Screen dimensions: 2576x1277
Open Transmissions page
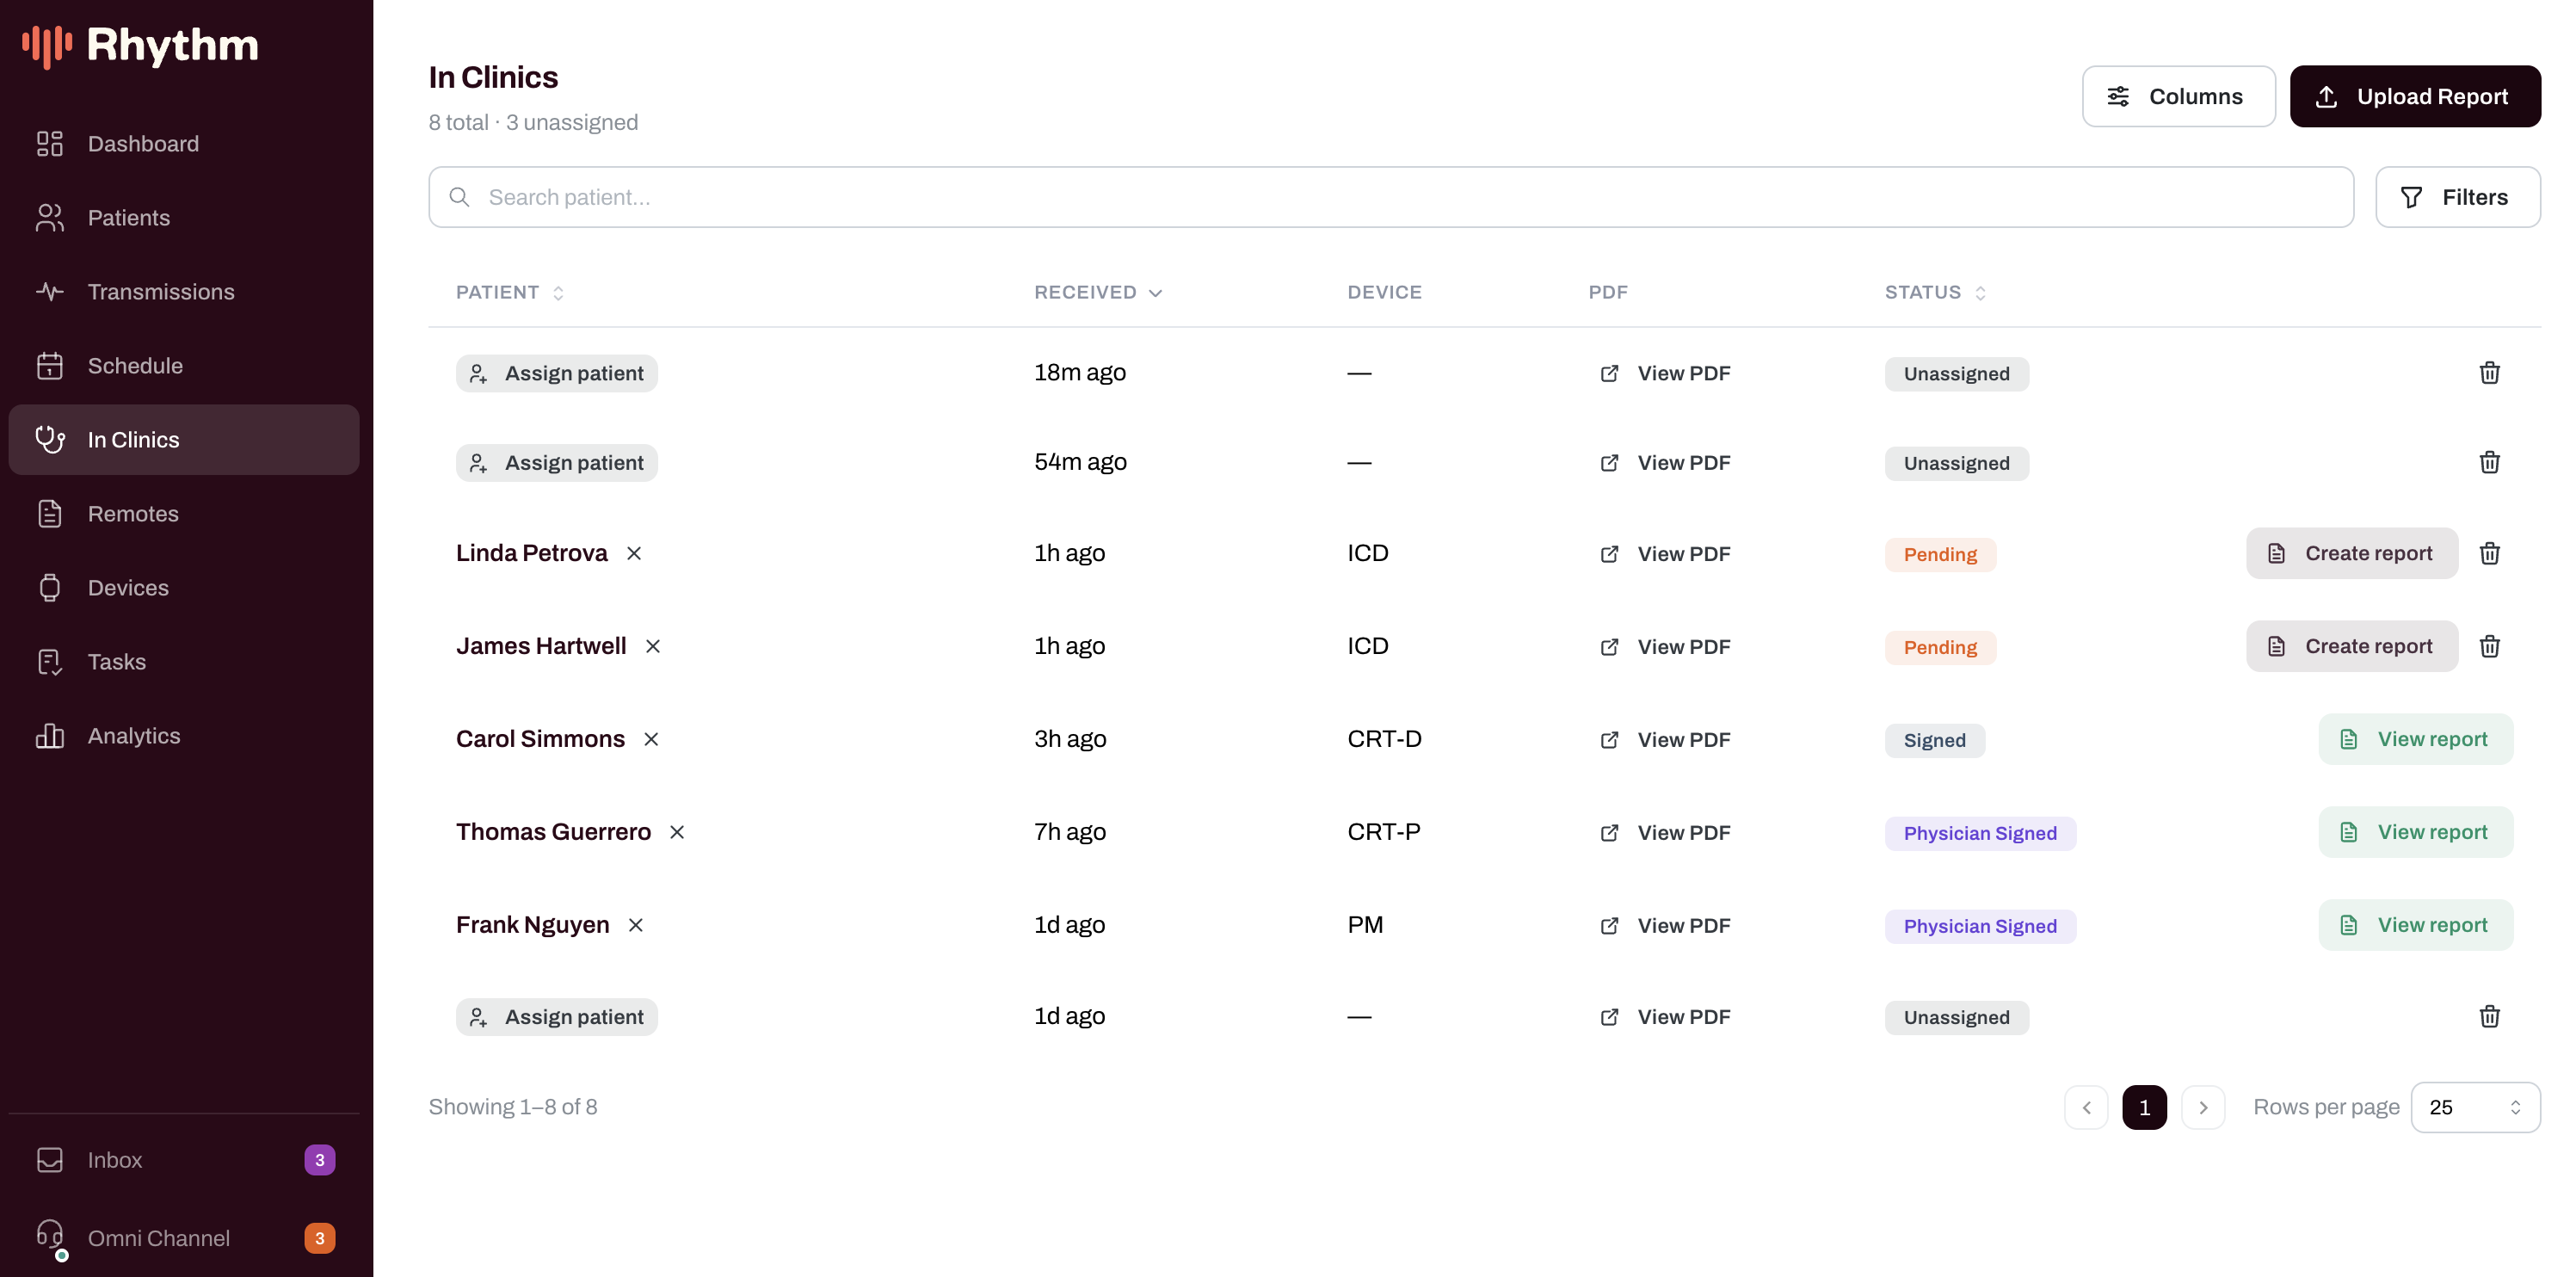[x=184, y=292]
